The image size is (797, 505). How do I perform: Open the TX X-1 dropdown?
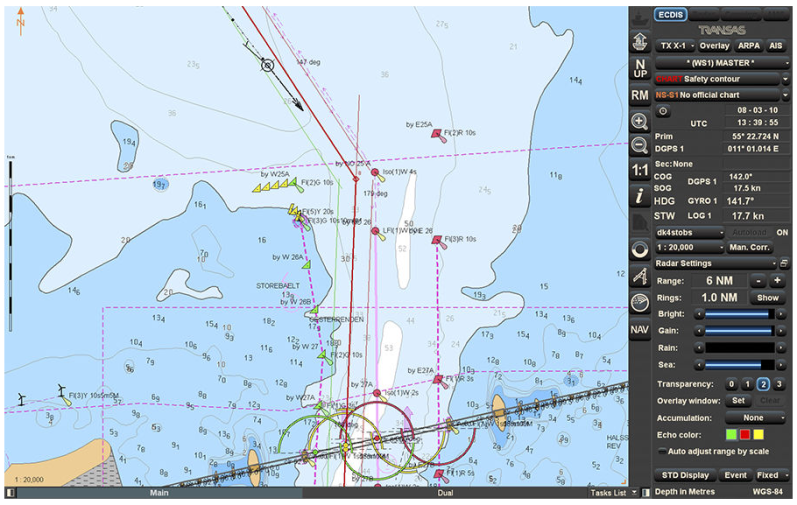point(676,46)
